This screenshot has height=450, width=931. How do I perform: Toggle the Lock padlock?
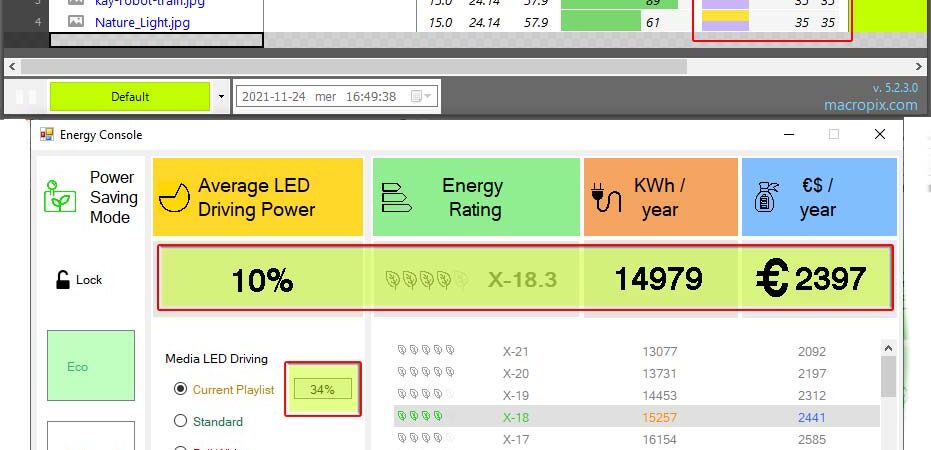click(63, 280)
